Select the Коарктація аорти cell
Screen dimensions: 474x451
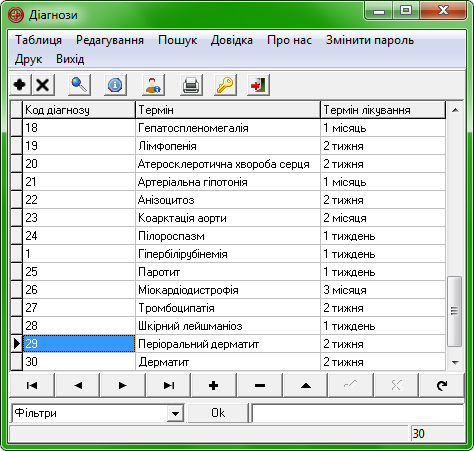[x=228, y=218]
